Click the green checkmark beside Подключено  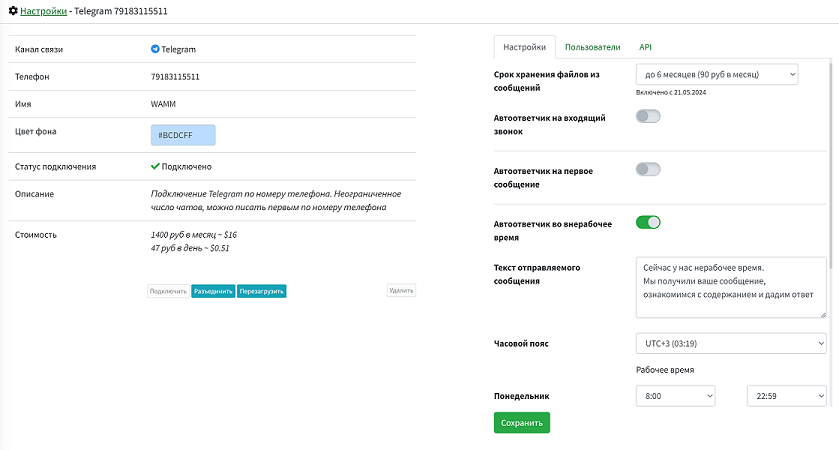(155, 166)
